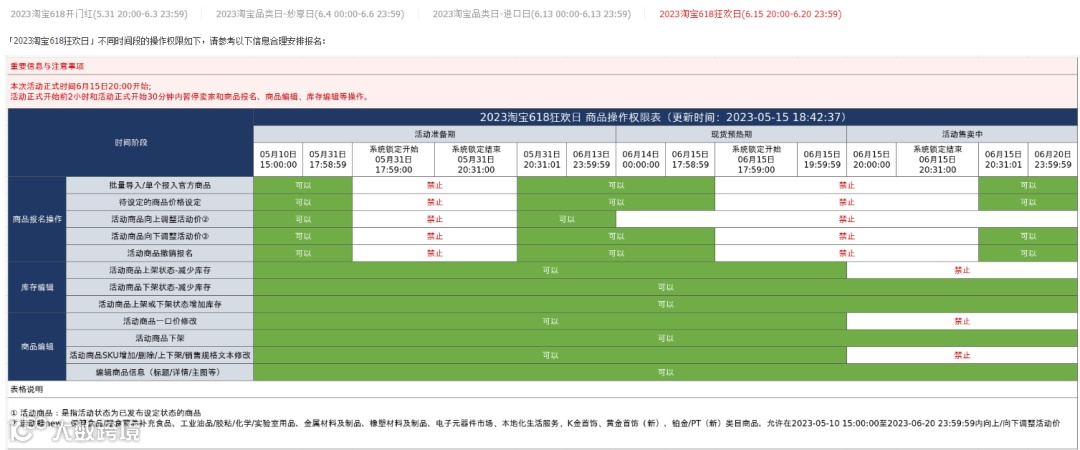Select the 05月31日 20:31:01 time cell
Image resolution: width=1080 pixels, height=450 pixels.
tap(541, 159)
